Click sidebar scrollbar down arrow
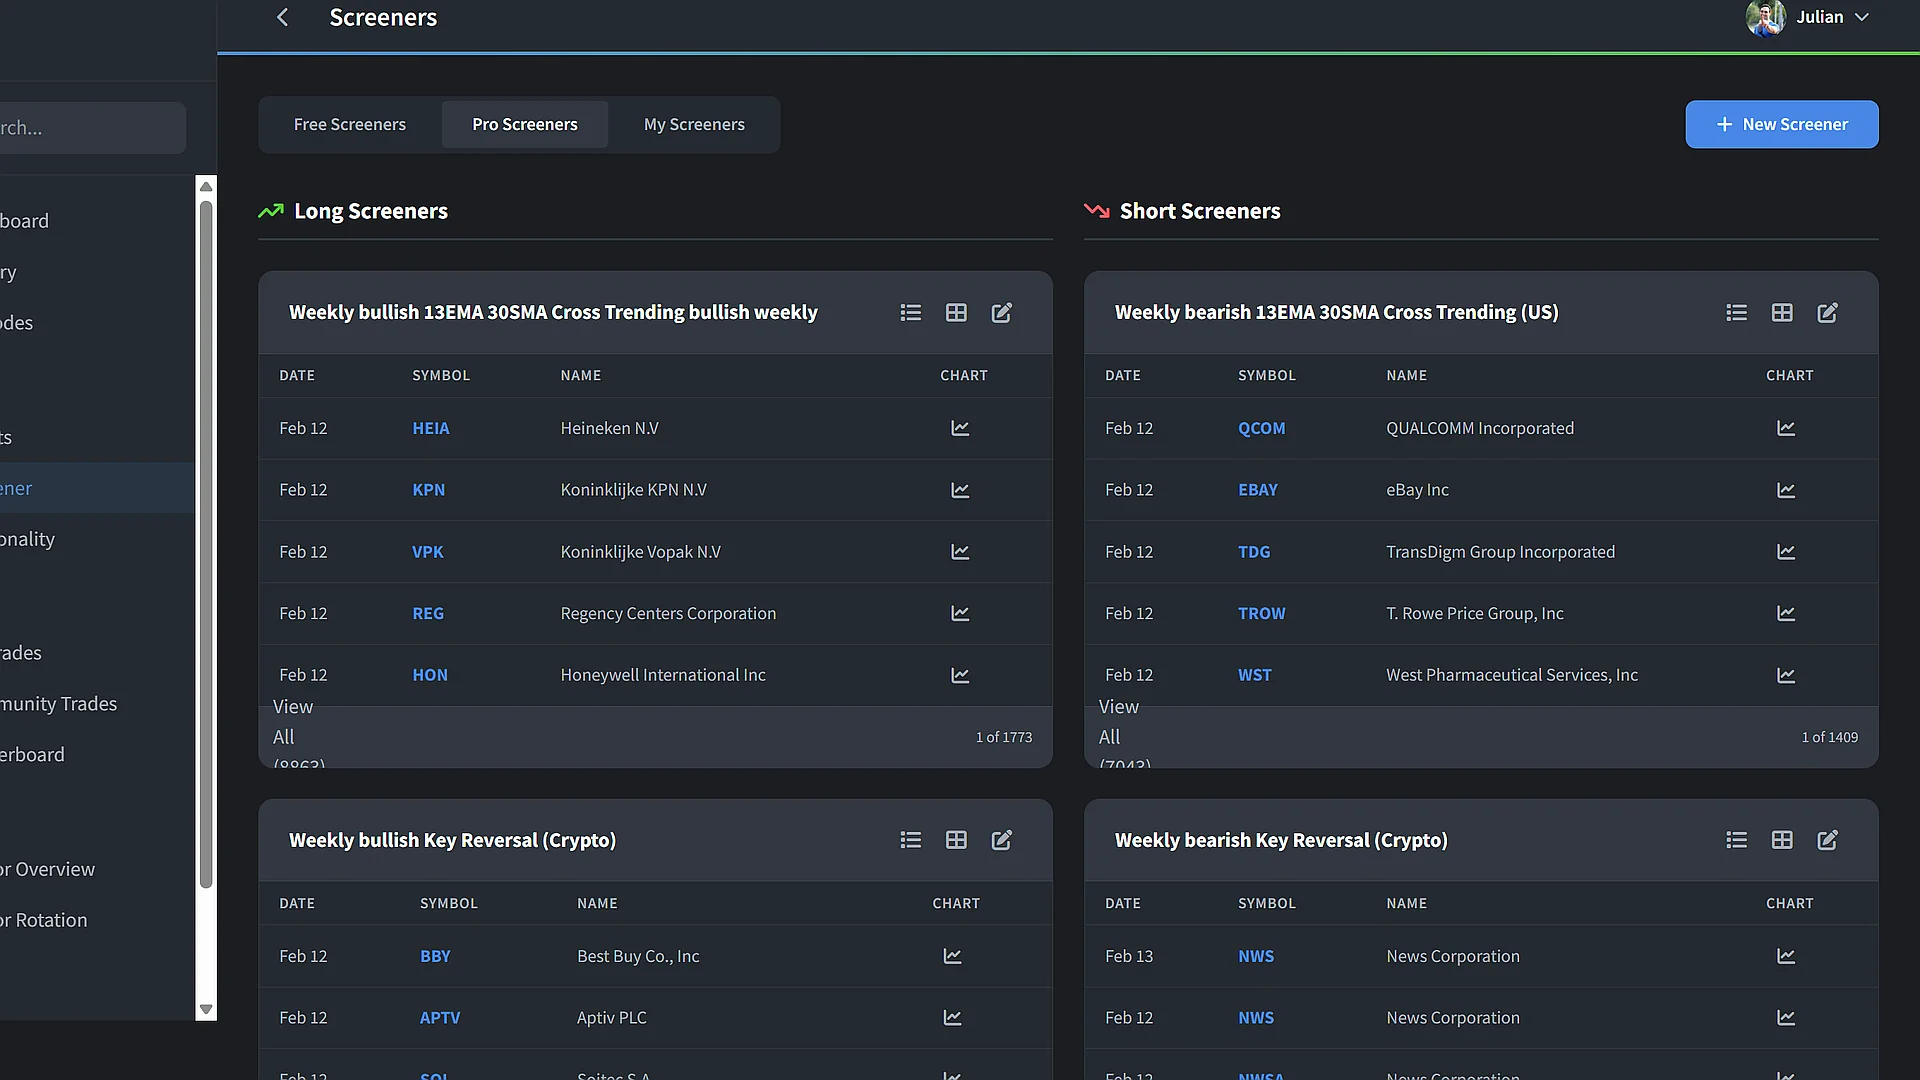The height and width of the screenshot is (1080, 1920). pos(206,1009)
